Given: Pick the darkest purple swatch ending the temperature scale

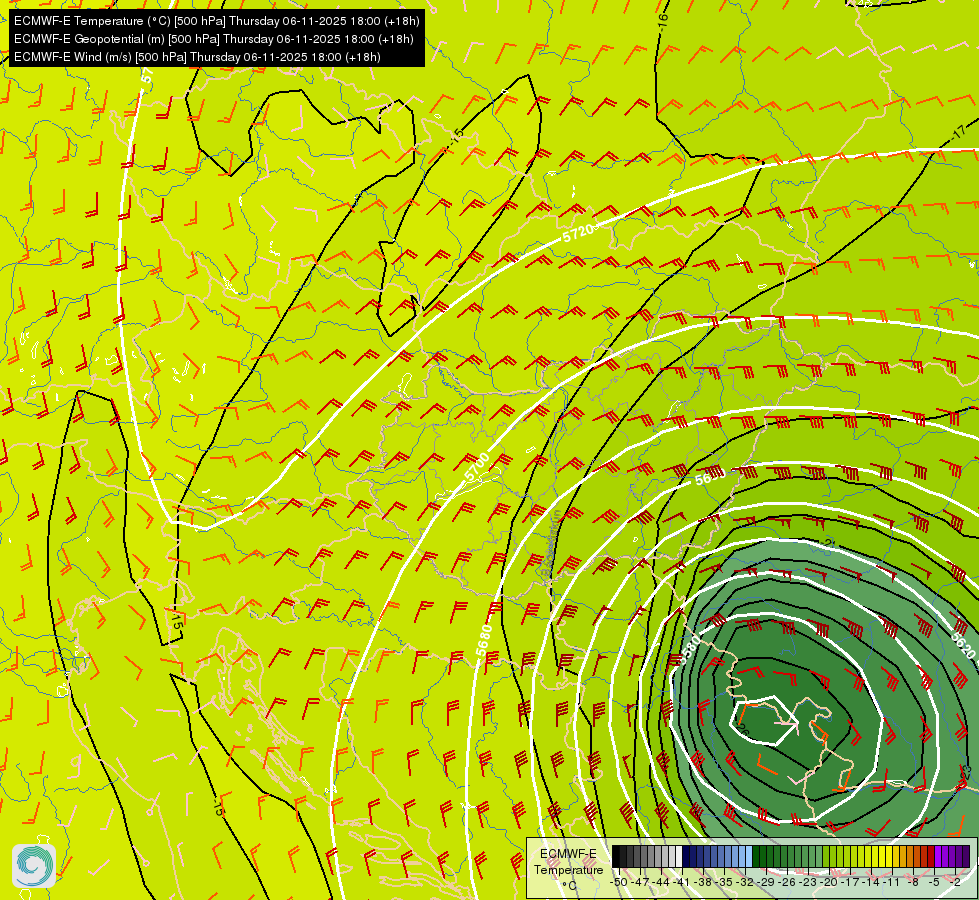Looking at the screenshot, I should pyautogui.click(x=966, y=856).
